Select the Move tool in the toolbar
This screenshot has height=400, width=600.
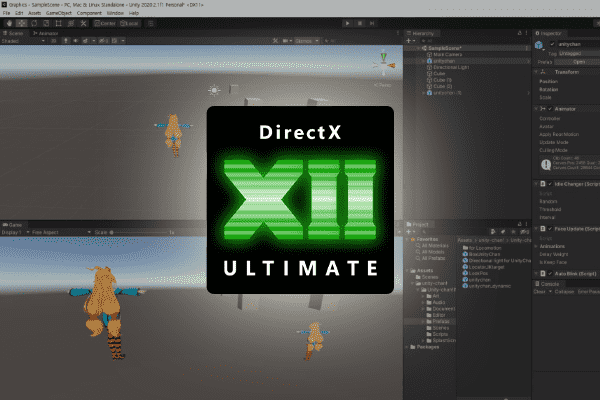22,23
